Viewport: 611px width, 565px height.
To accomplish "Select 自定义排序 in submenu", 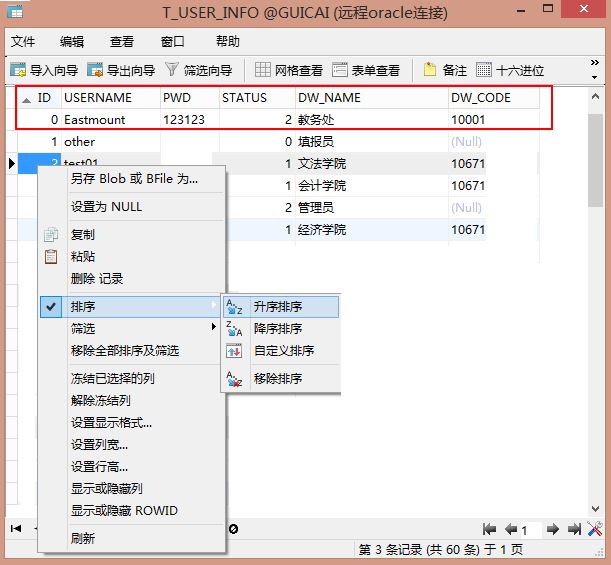I will [x=284, y=351].
